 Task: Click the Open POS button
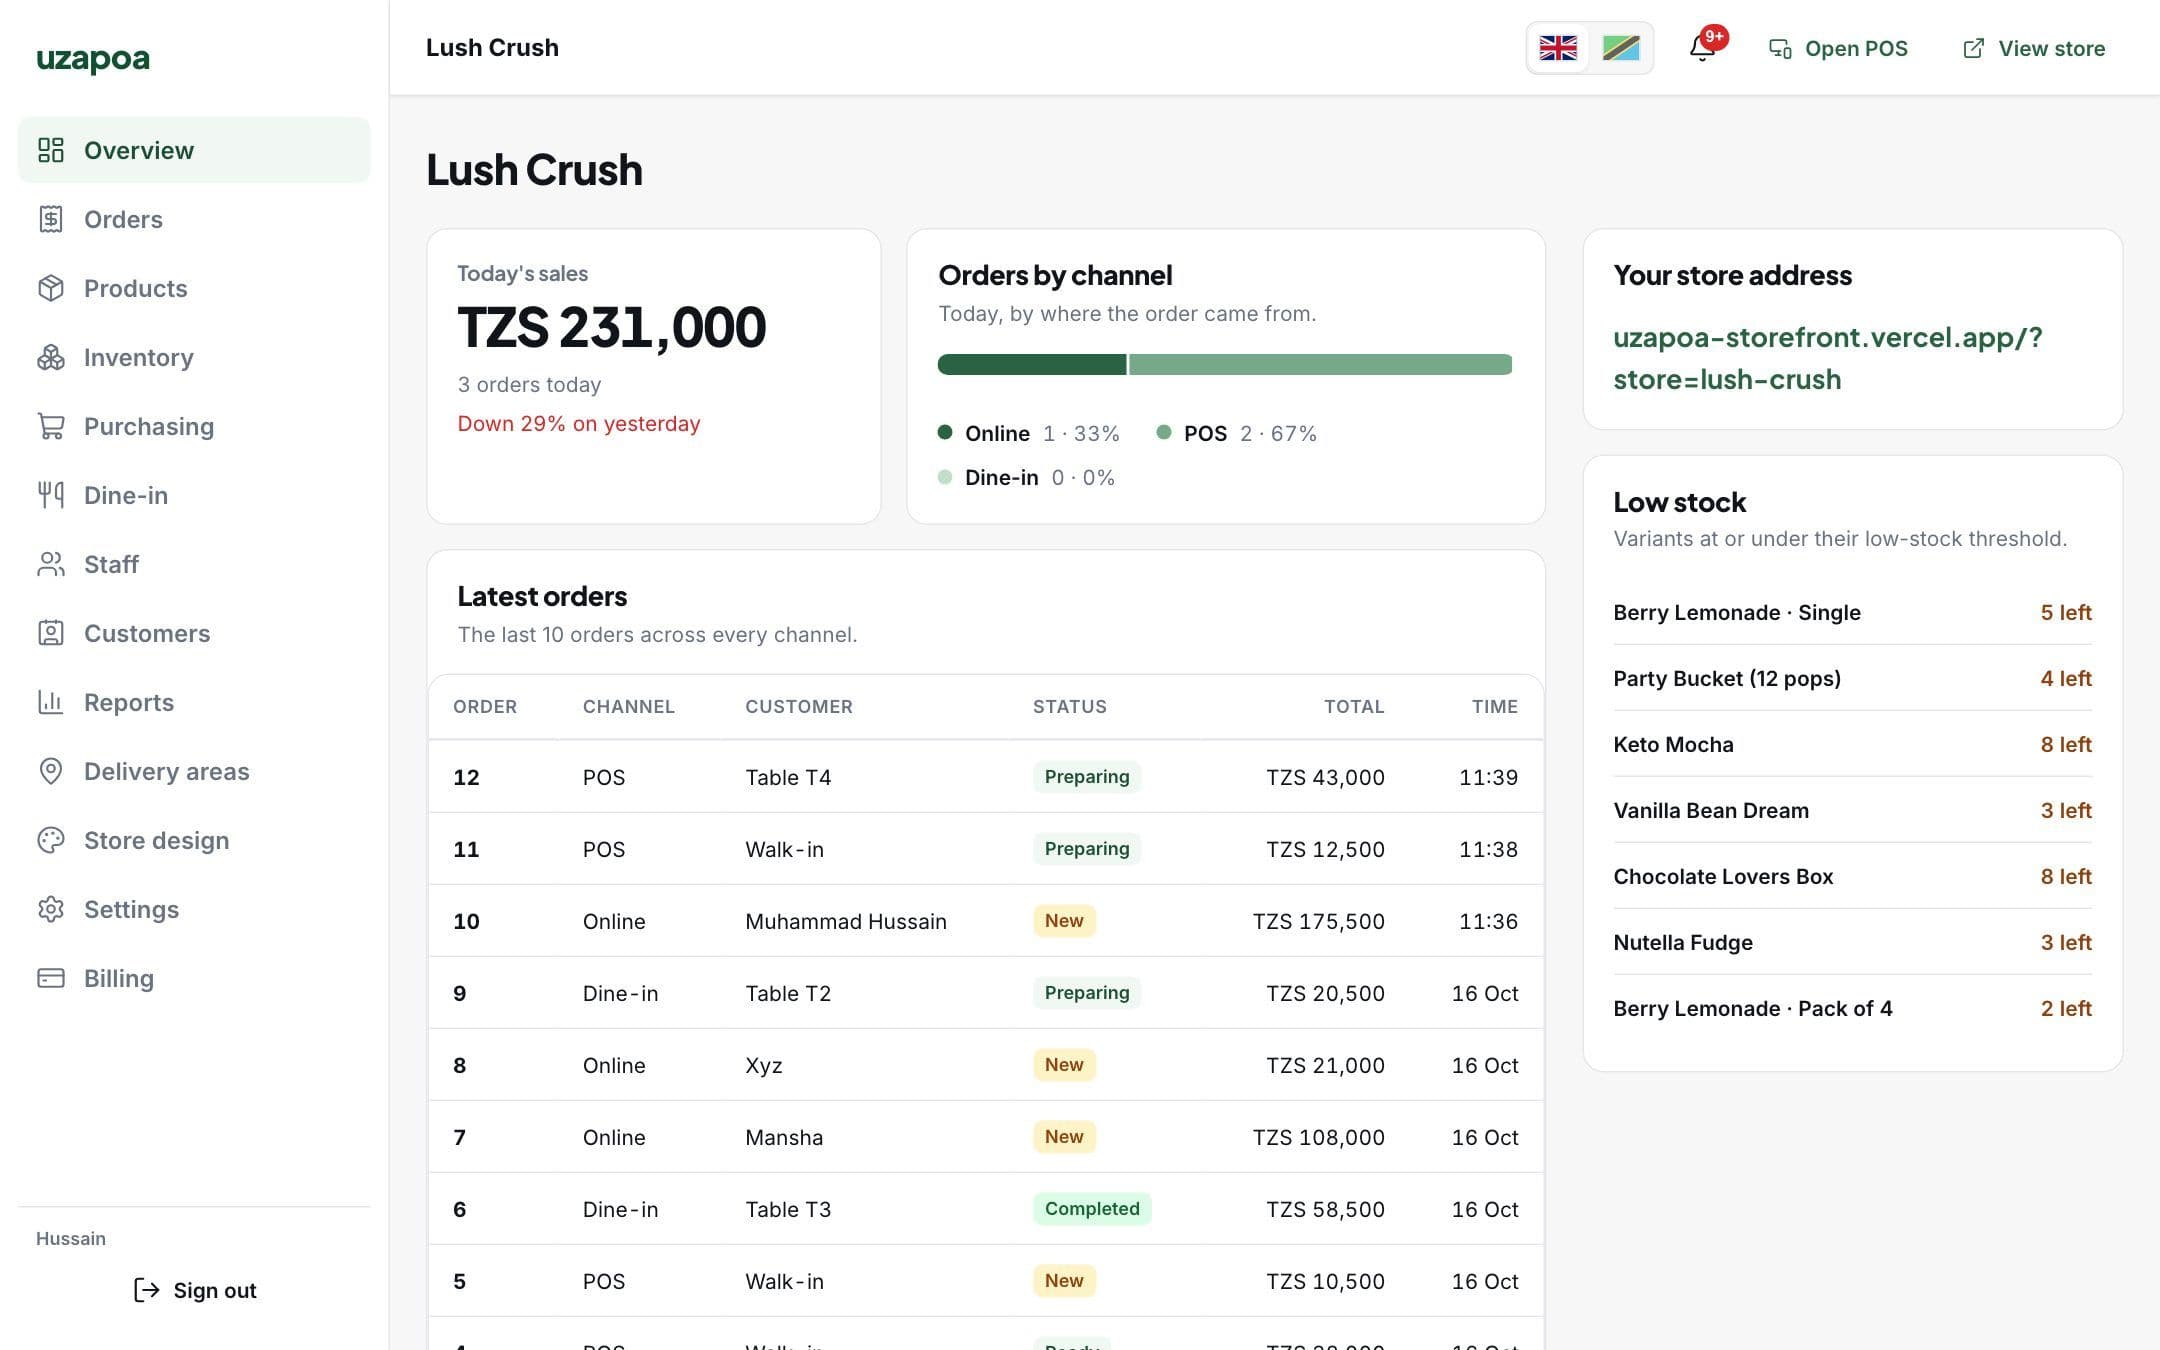point(1838,48)
